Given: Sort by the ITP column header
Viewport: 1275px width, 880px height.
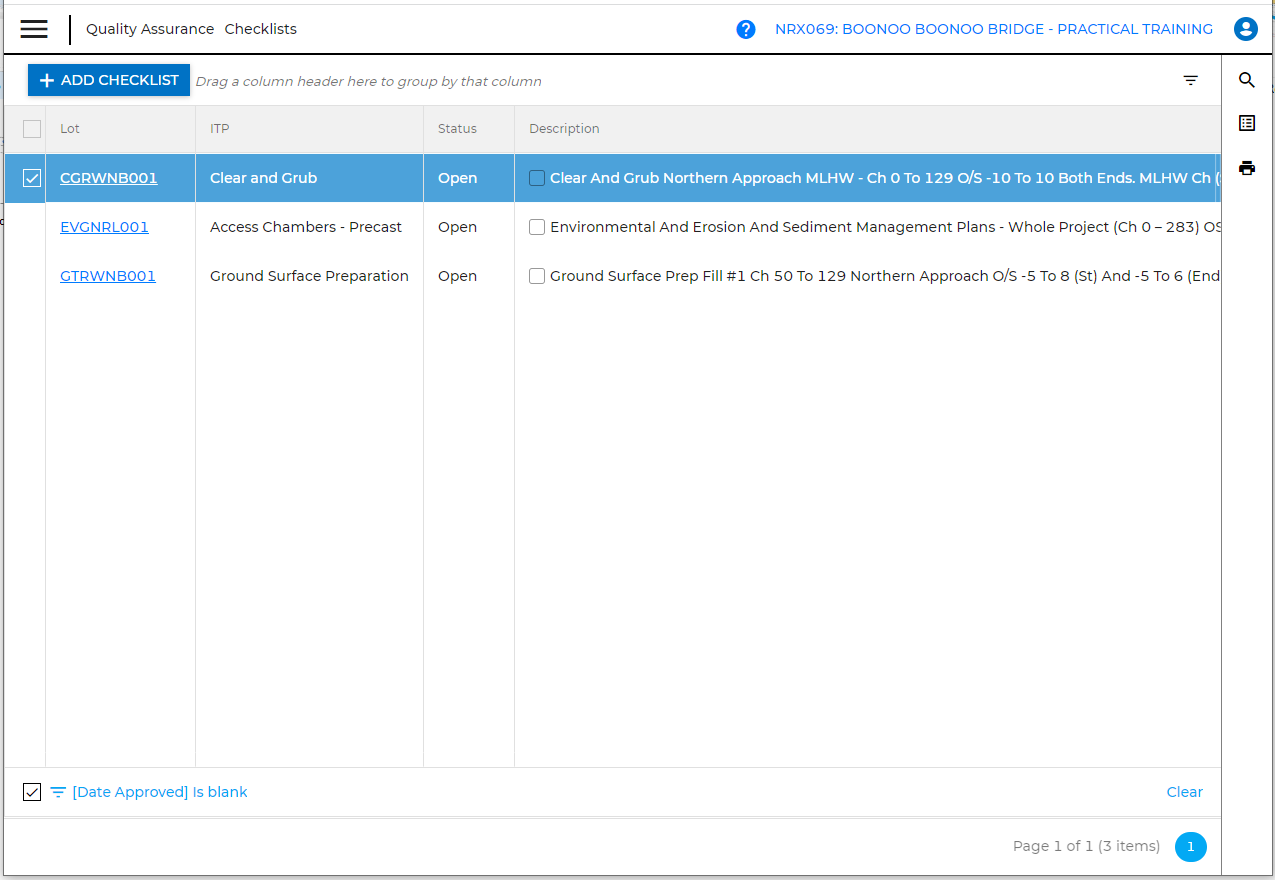Looking at the screenshot, I should (x=220, y=129).
